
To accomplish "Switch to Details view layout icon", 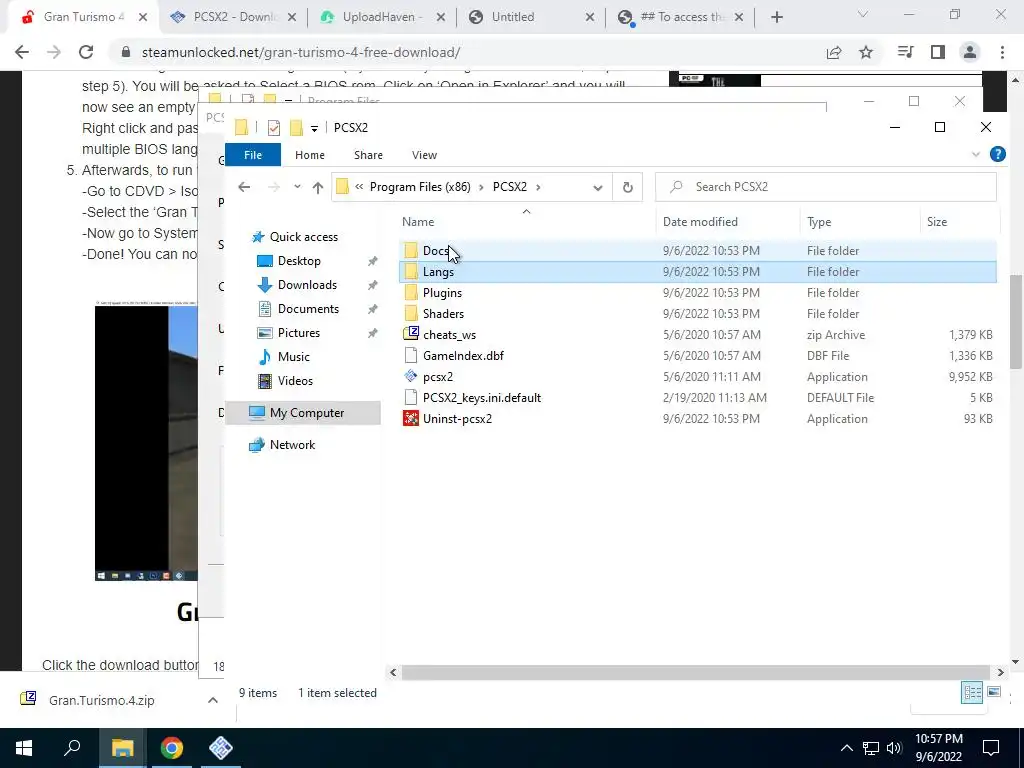I will pyautogui.click(x=972, y=692).
